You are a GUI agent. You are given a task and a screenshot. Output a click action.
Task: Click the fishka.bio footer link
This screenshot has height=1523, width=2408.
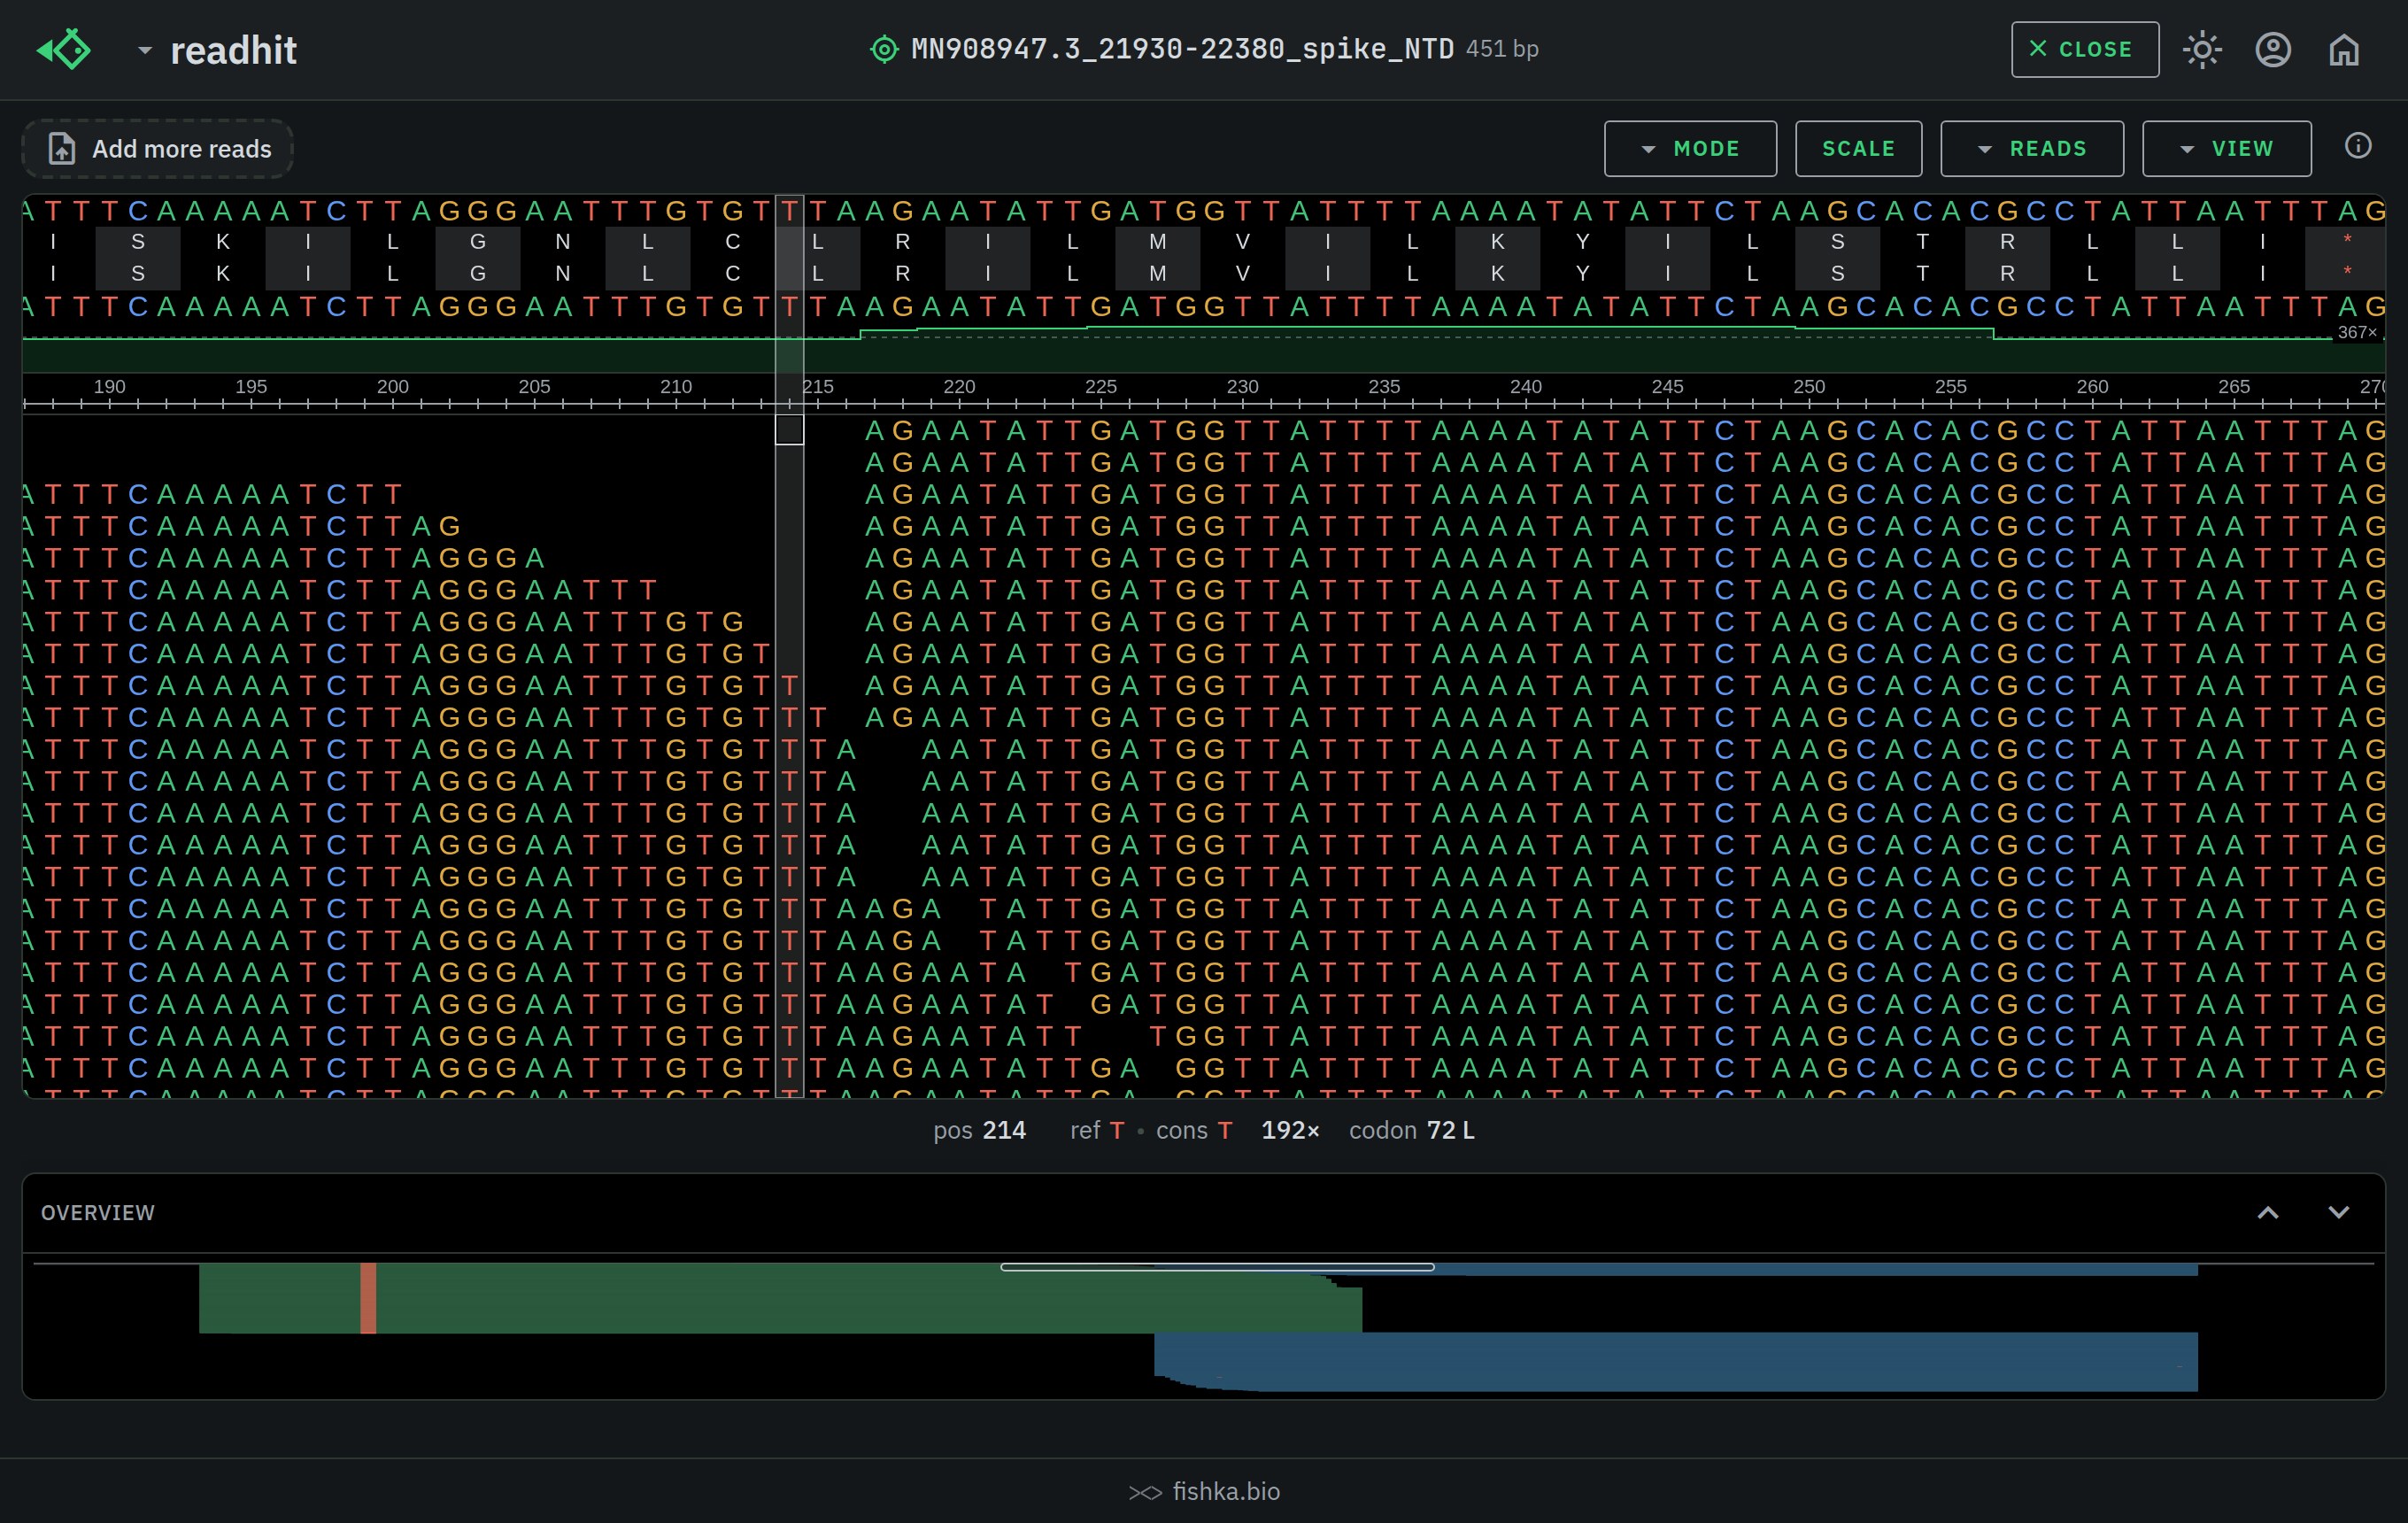click(1204, 1491)
